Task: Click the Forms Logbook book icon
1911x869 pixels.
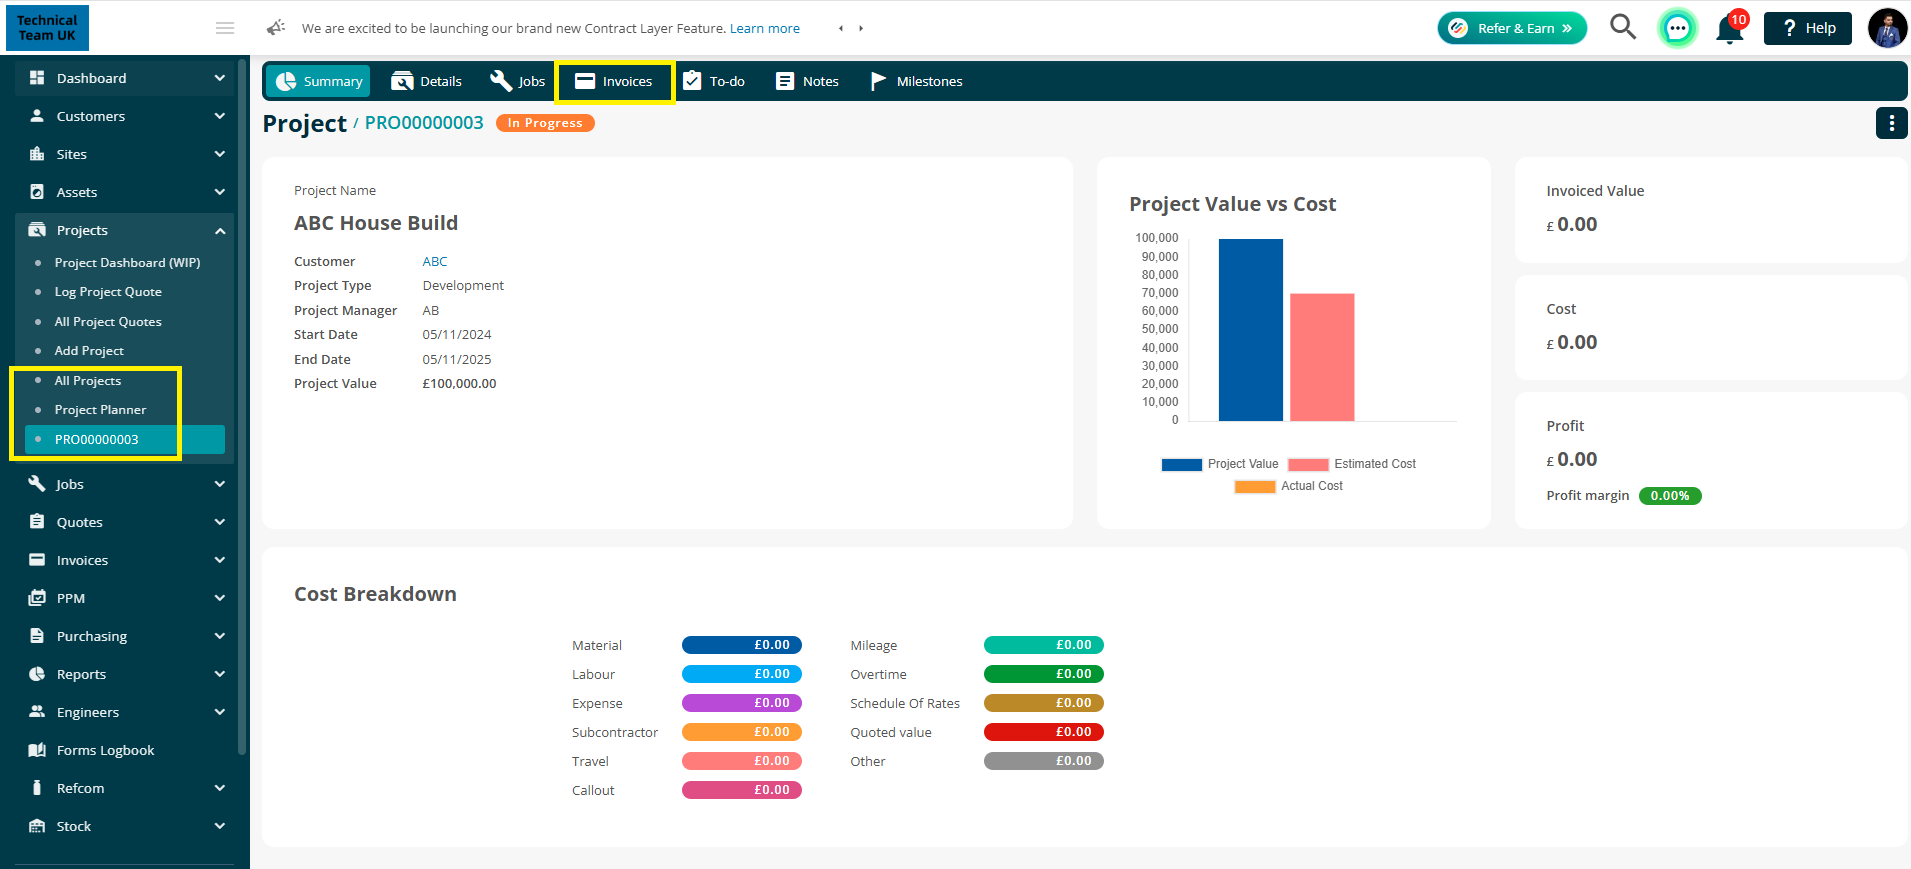Action: point(37,750)
